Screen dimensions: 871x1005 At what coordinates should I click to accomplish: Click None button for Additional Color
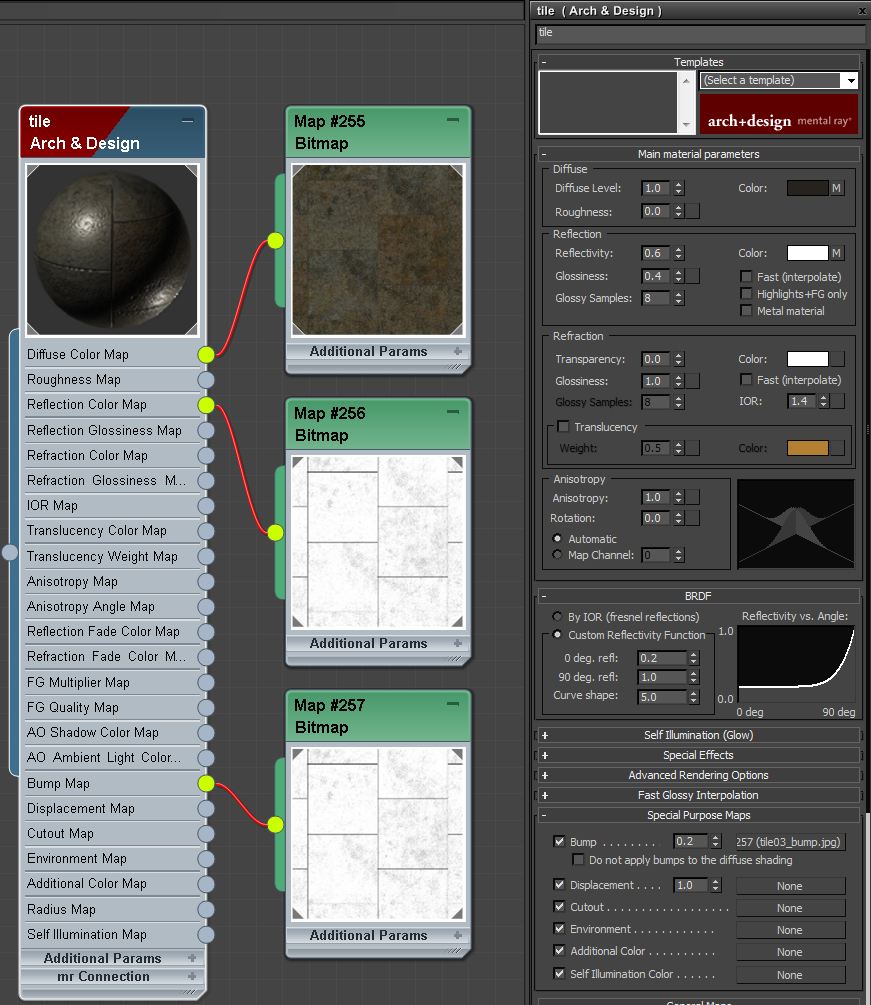coord(790,952)
